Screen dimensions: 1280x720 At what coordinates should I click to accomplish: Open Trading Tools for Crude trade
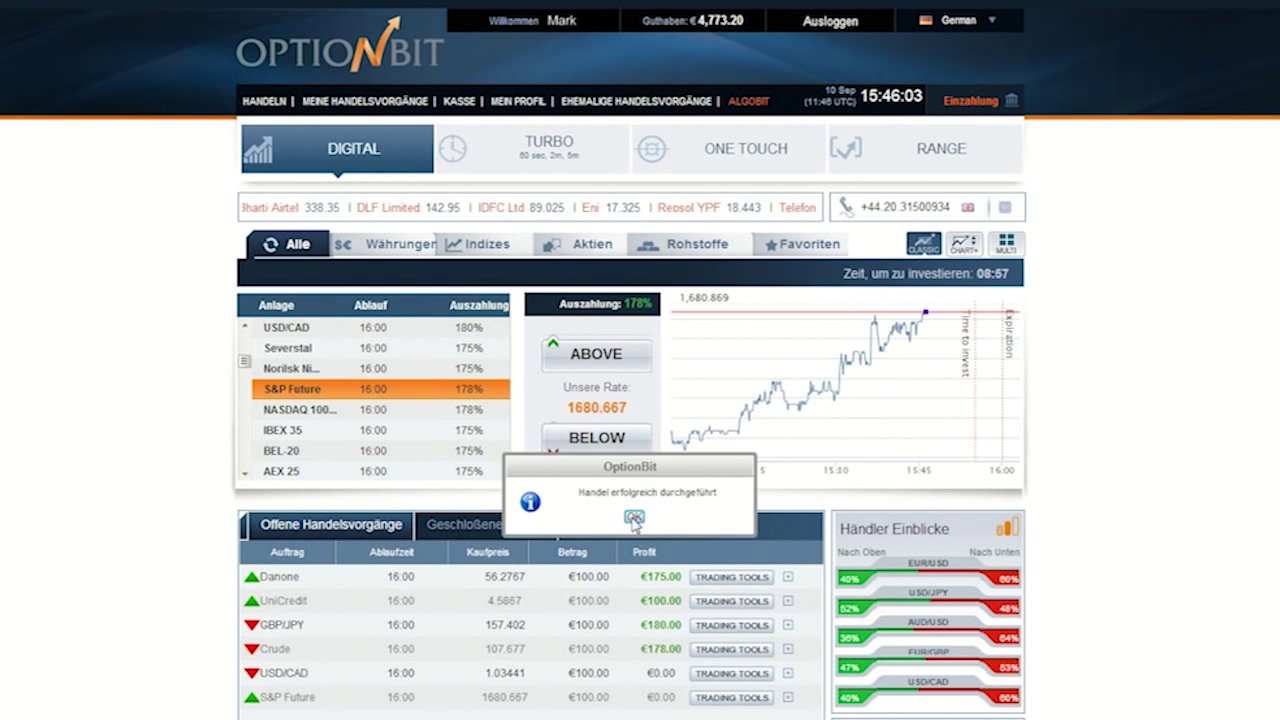[732, 649]
